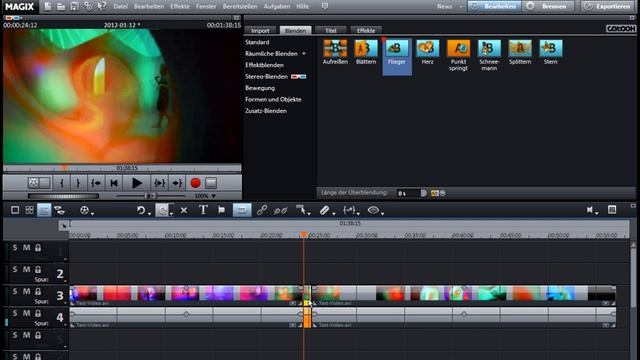This screenshot has height=360, width=640.
Task: Open the Formen und Objekte category
Action: pos(273,99)
